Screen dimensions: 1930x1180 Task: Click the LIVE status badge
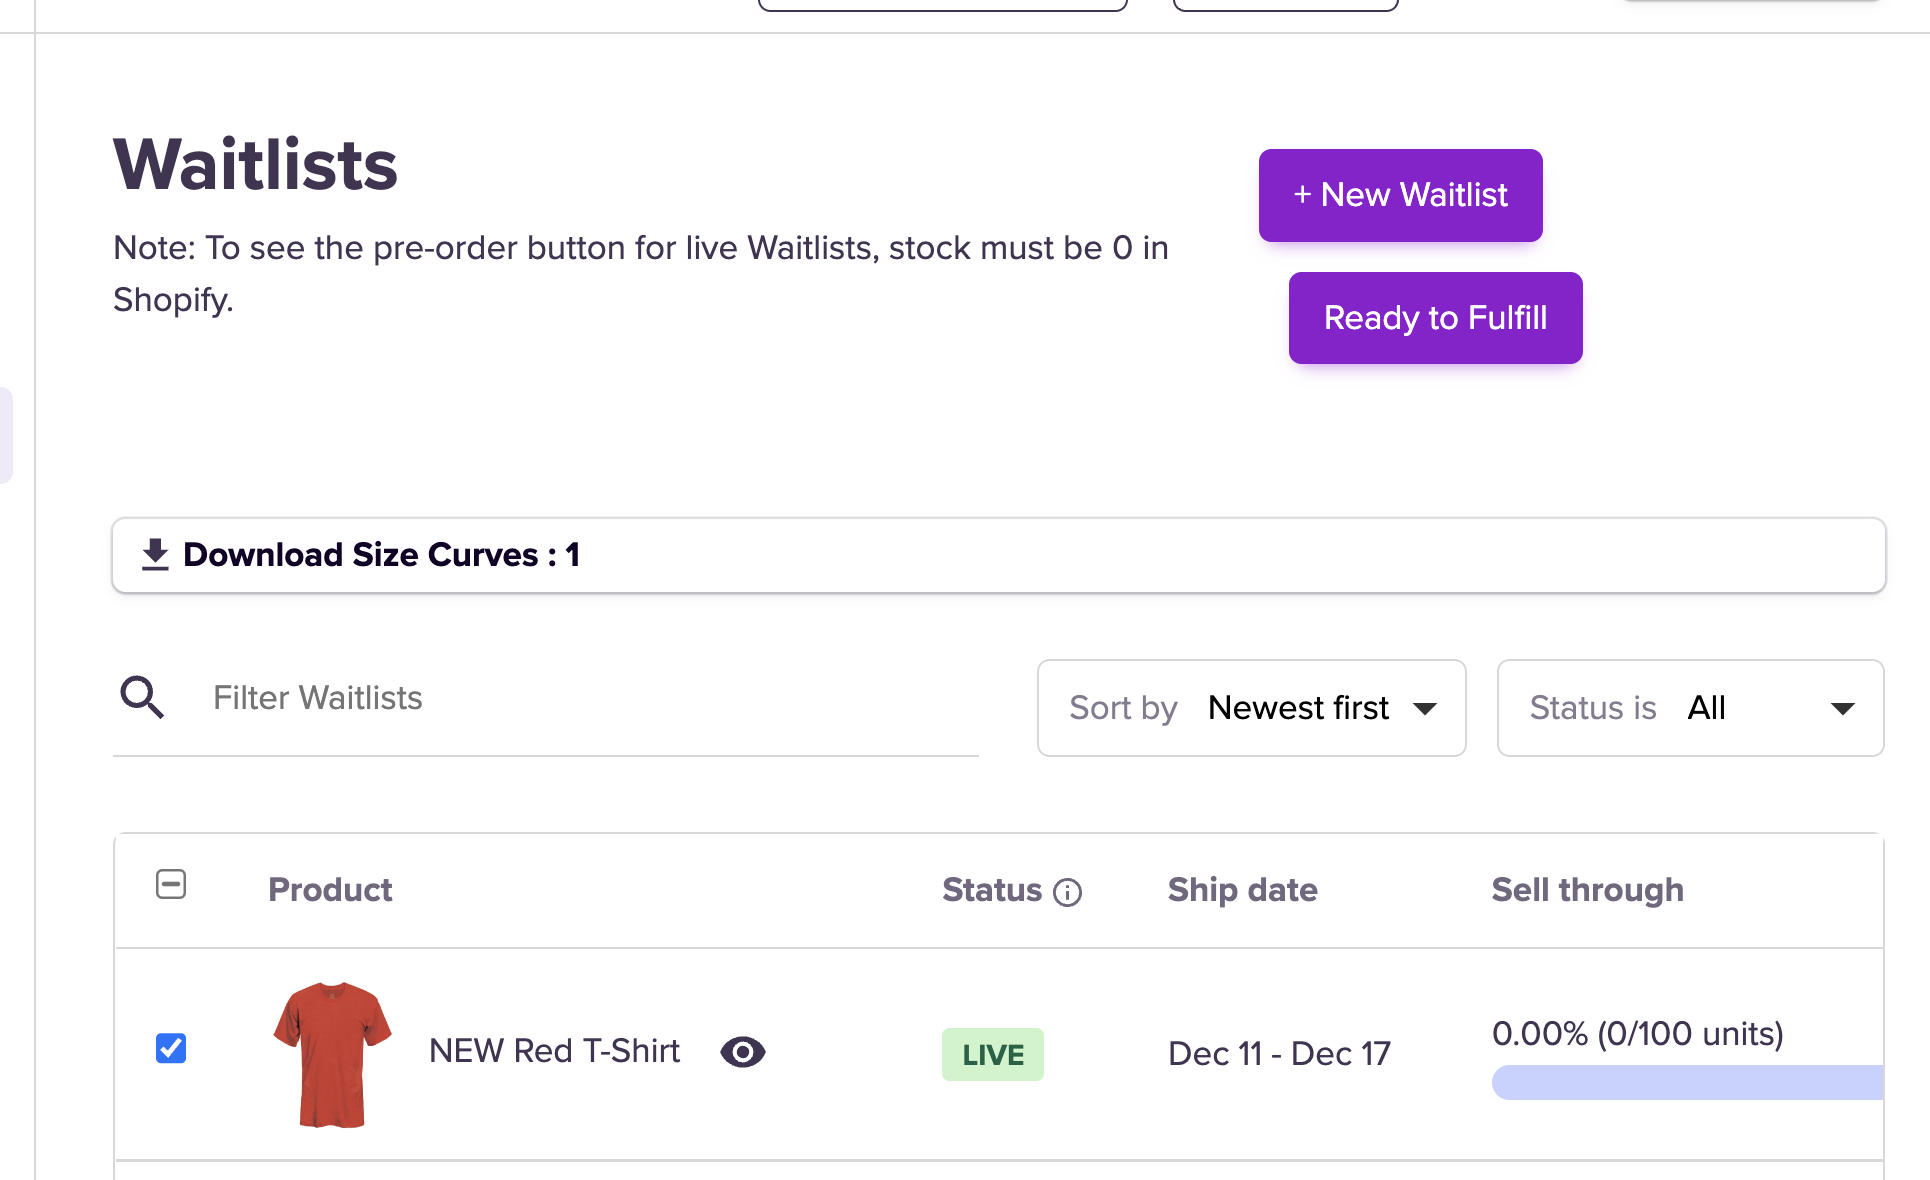(x=992, y=1055)
